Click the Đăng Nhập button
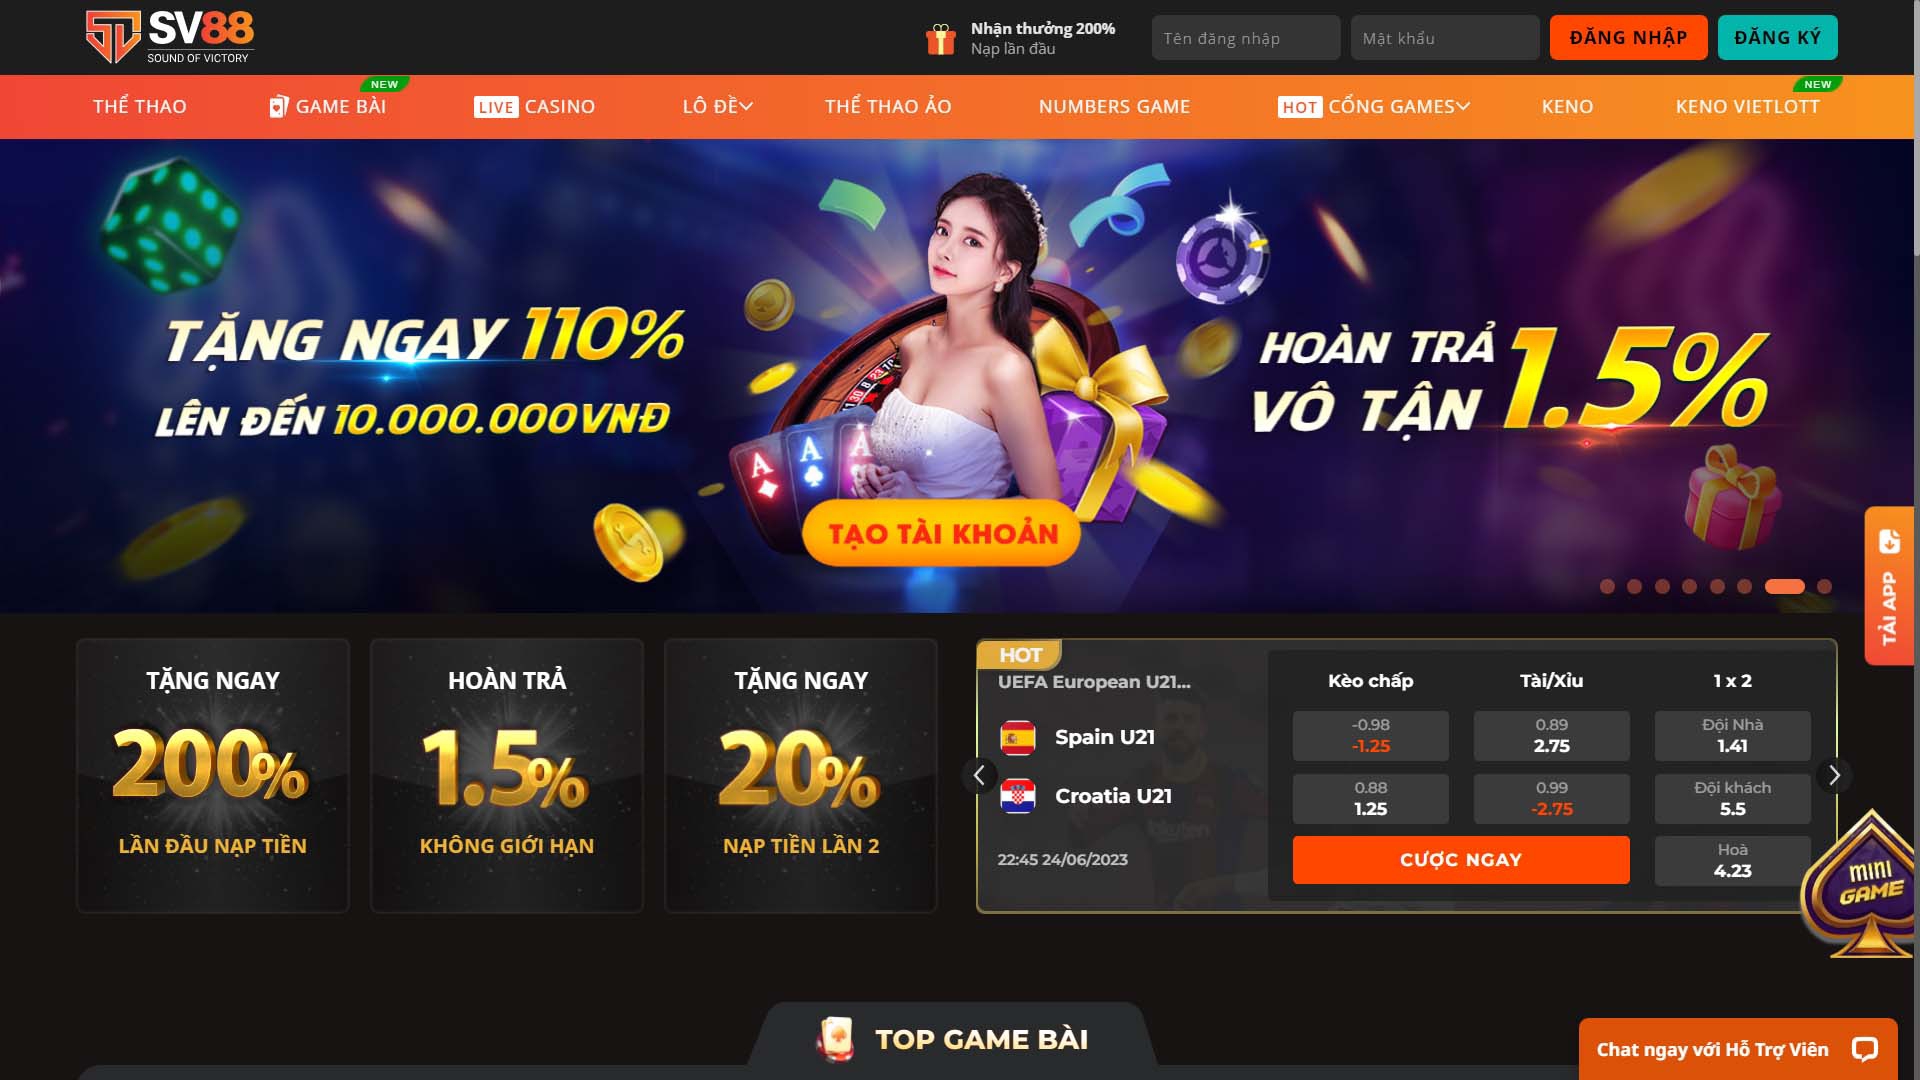This screenshot has height=1080, width=1920. (1628, 38)
